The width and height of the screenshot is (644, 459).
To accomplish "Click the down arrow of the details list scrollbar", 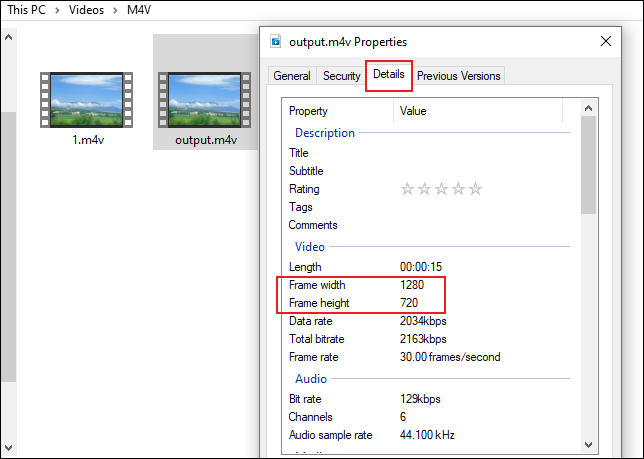I will pos(588,445).
